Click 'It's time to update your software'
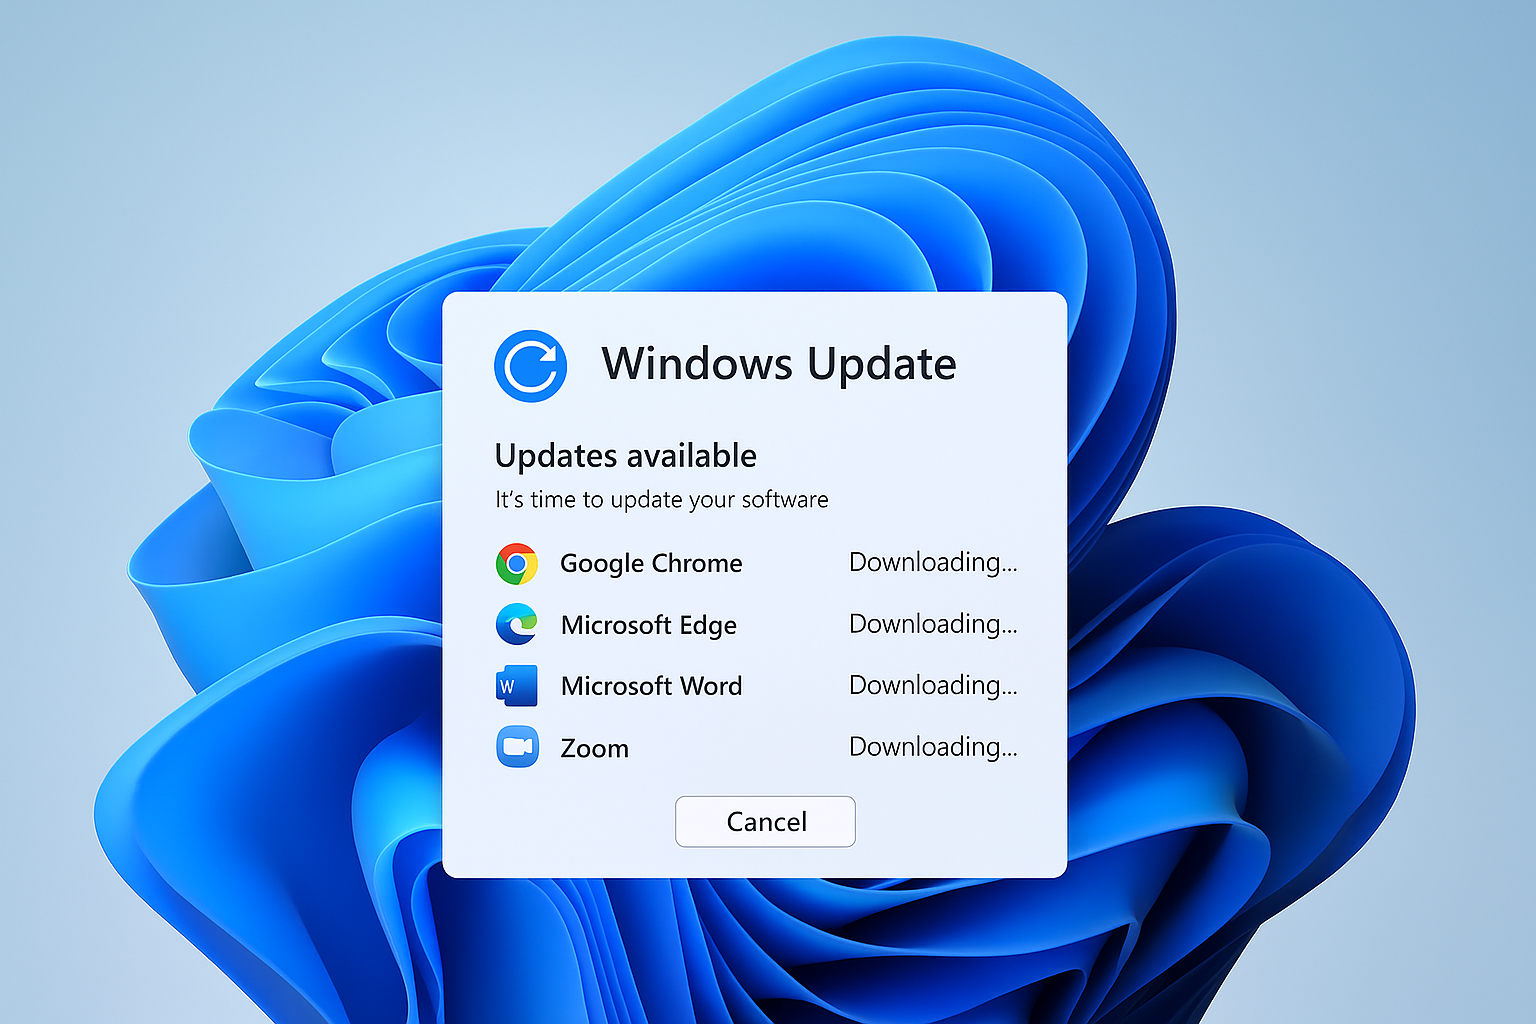Viewport: 1536px width, 1024px height. tap(662, 499)
